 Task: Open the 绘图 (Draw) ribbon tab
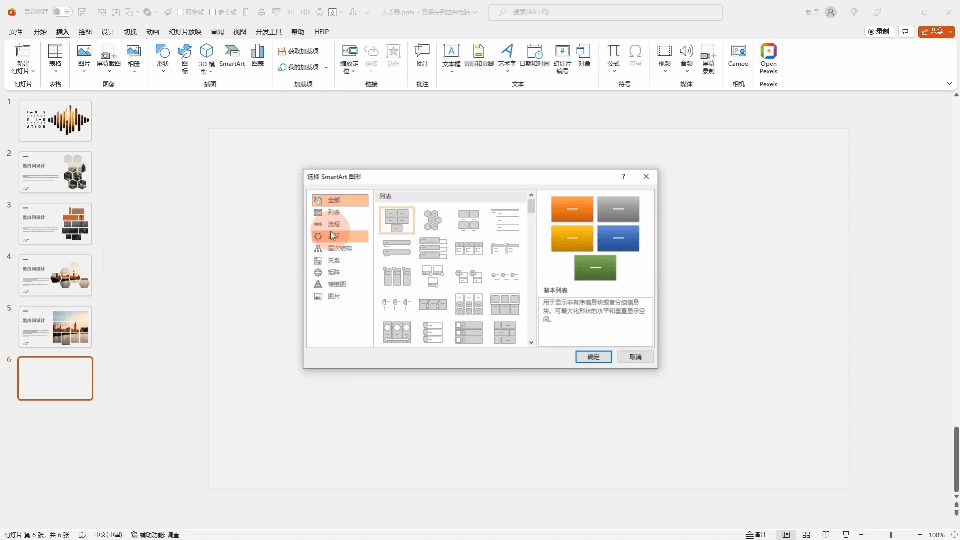coord(85,32)
